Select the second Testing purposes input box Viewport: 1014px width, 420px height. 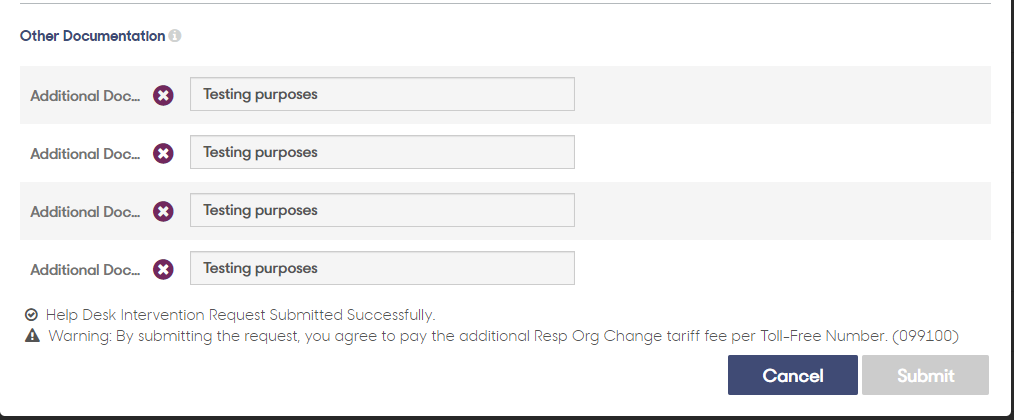(x=382, y=152)
